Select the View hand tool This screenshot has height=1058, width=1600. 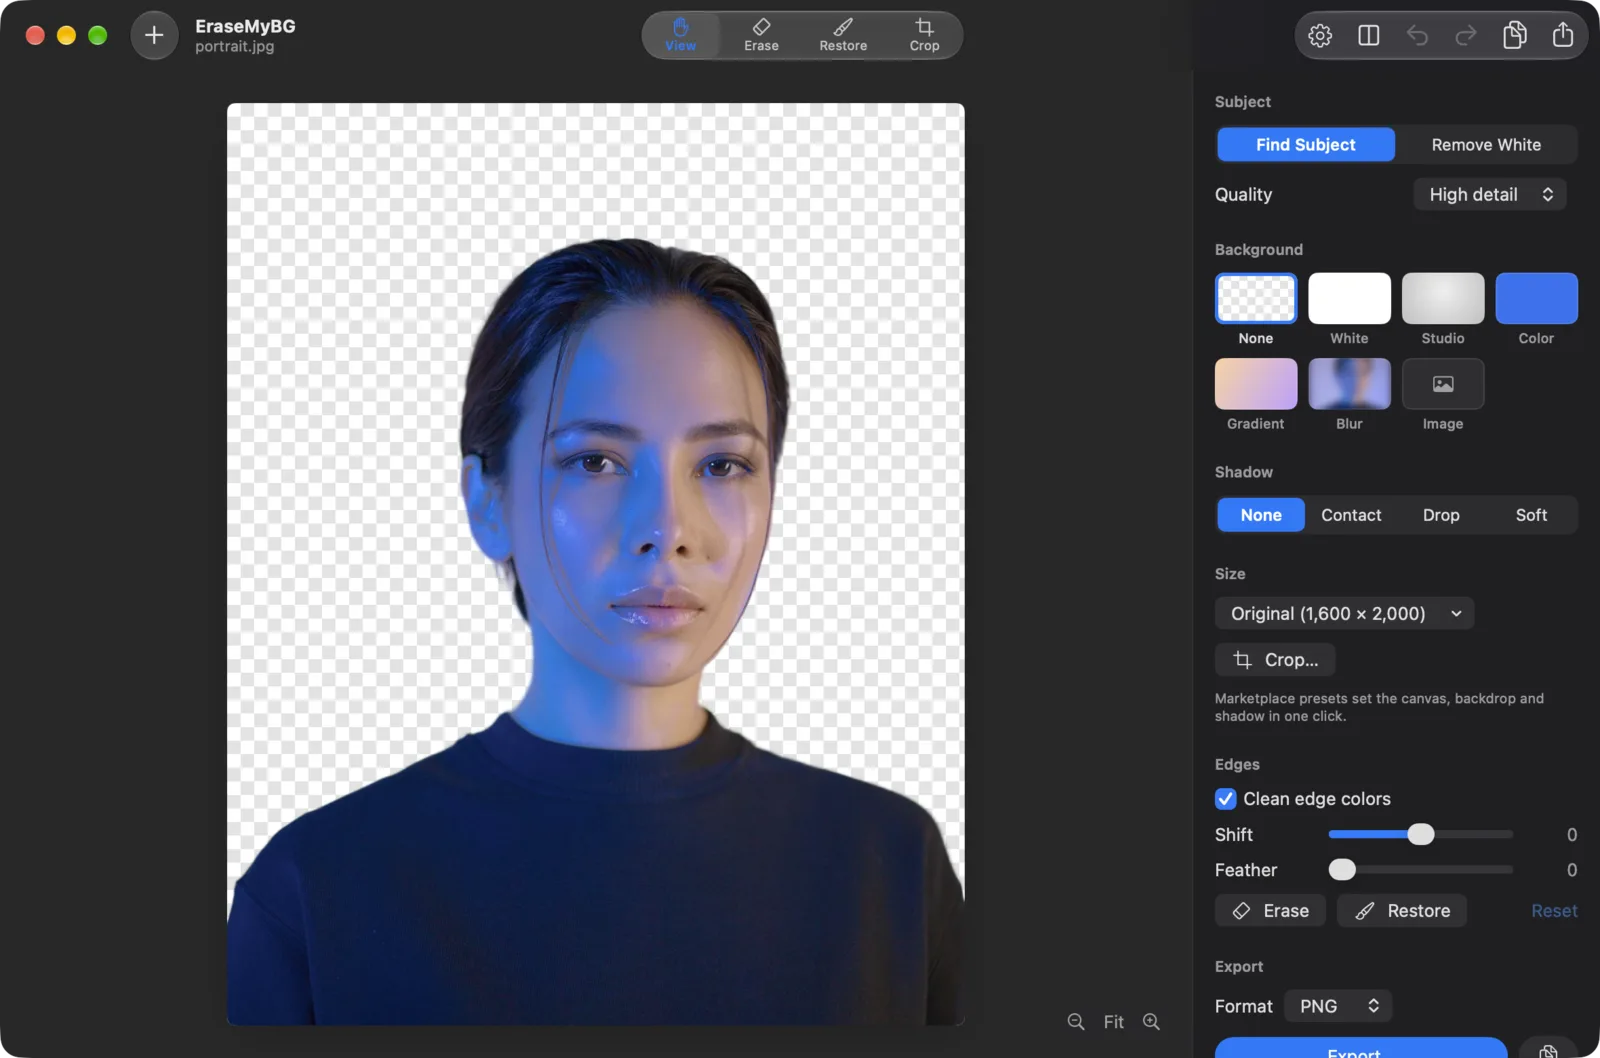click(x=680, y=35)
